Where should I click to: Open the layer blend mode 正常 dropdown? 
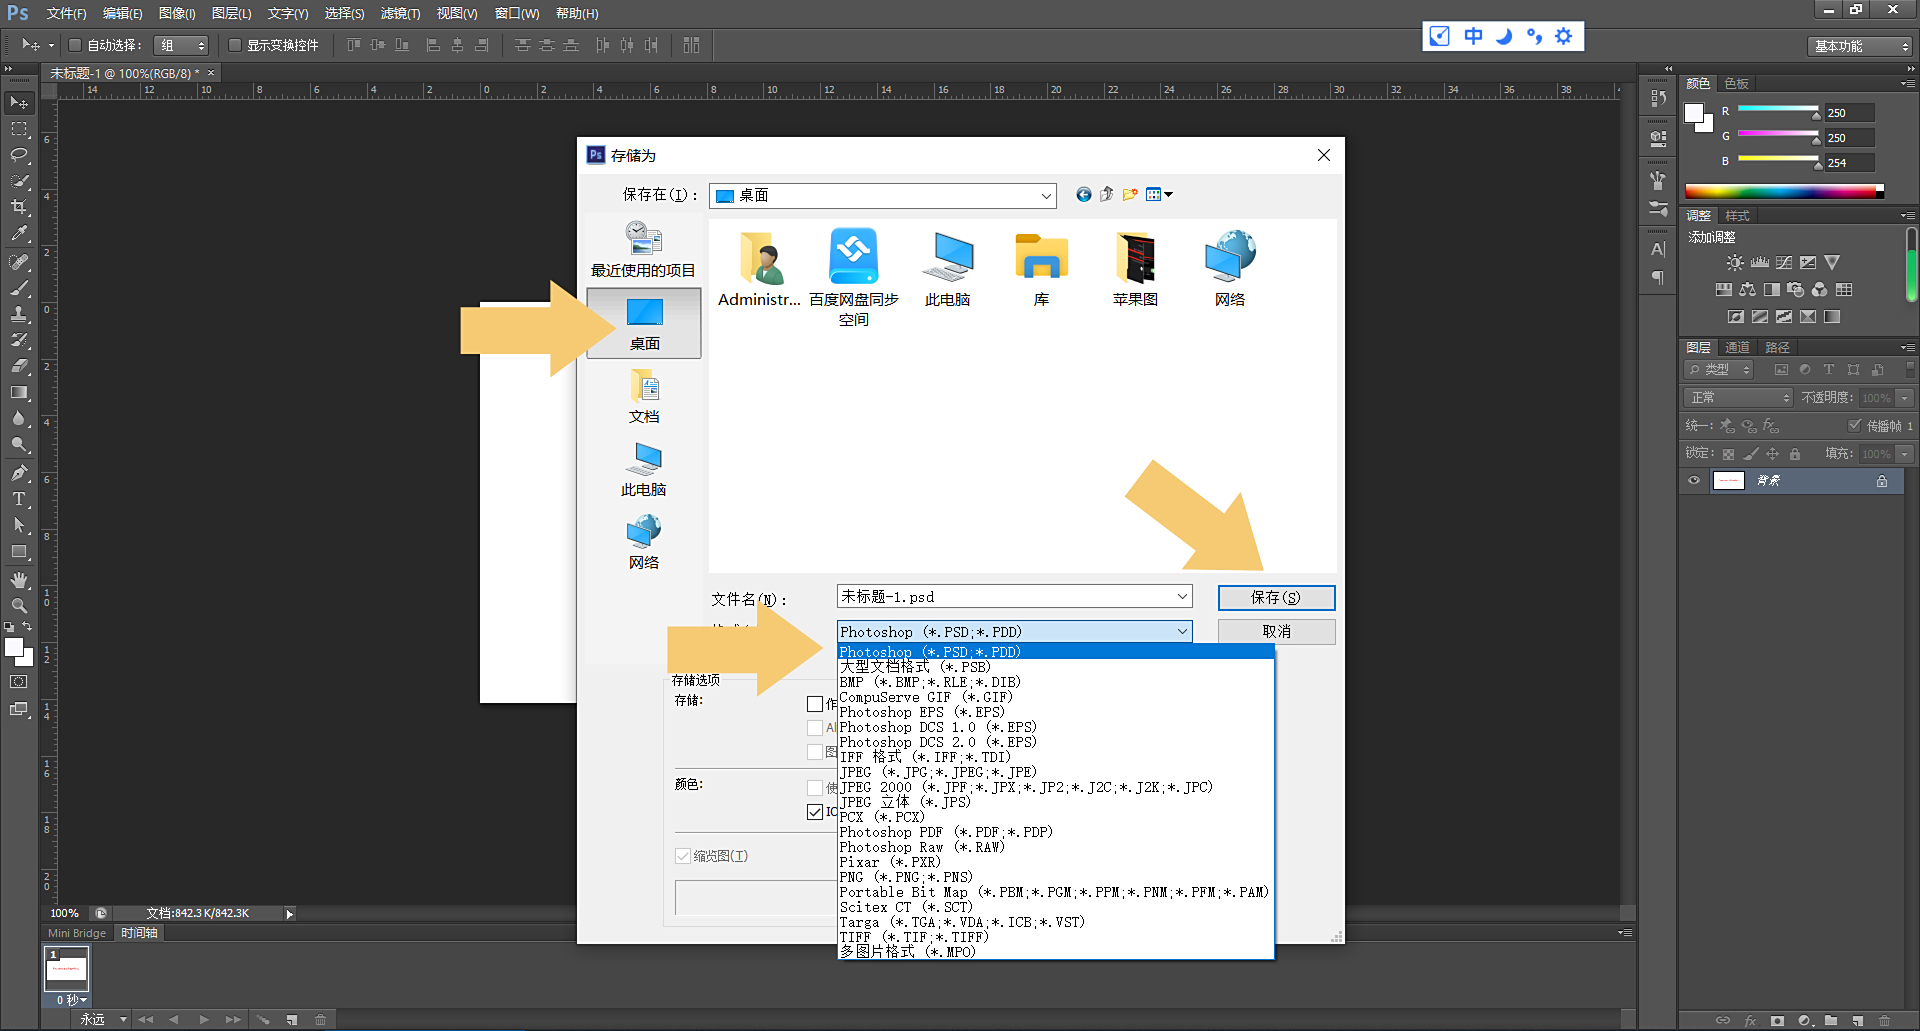[x=1739, y=398]
